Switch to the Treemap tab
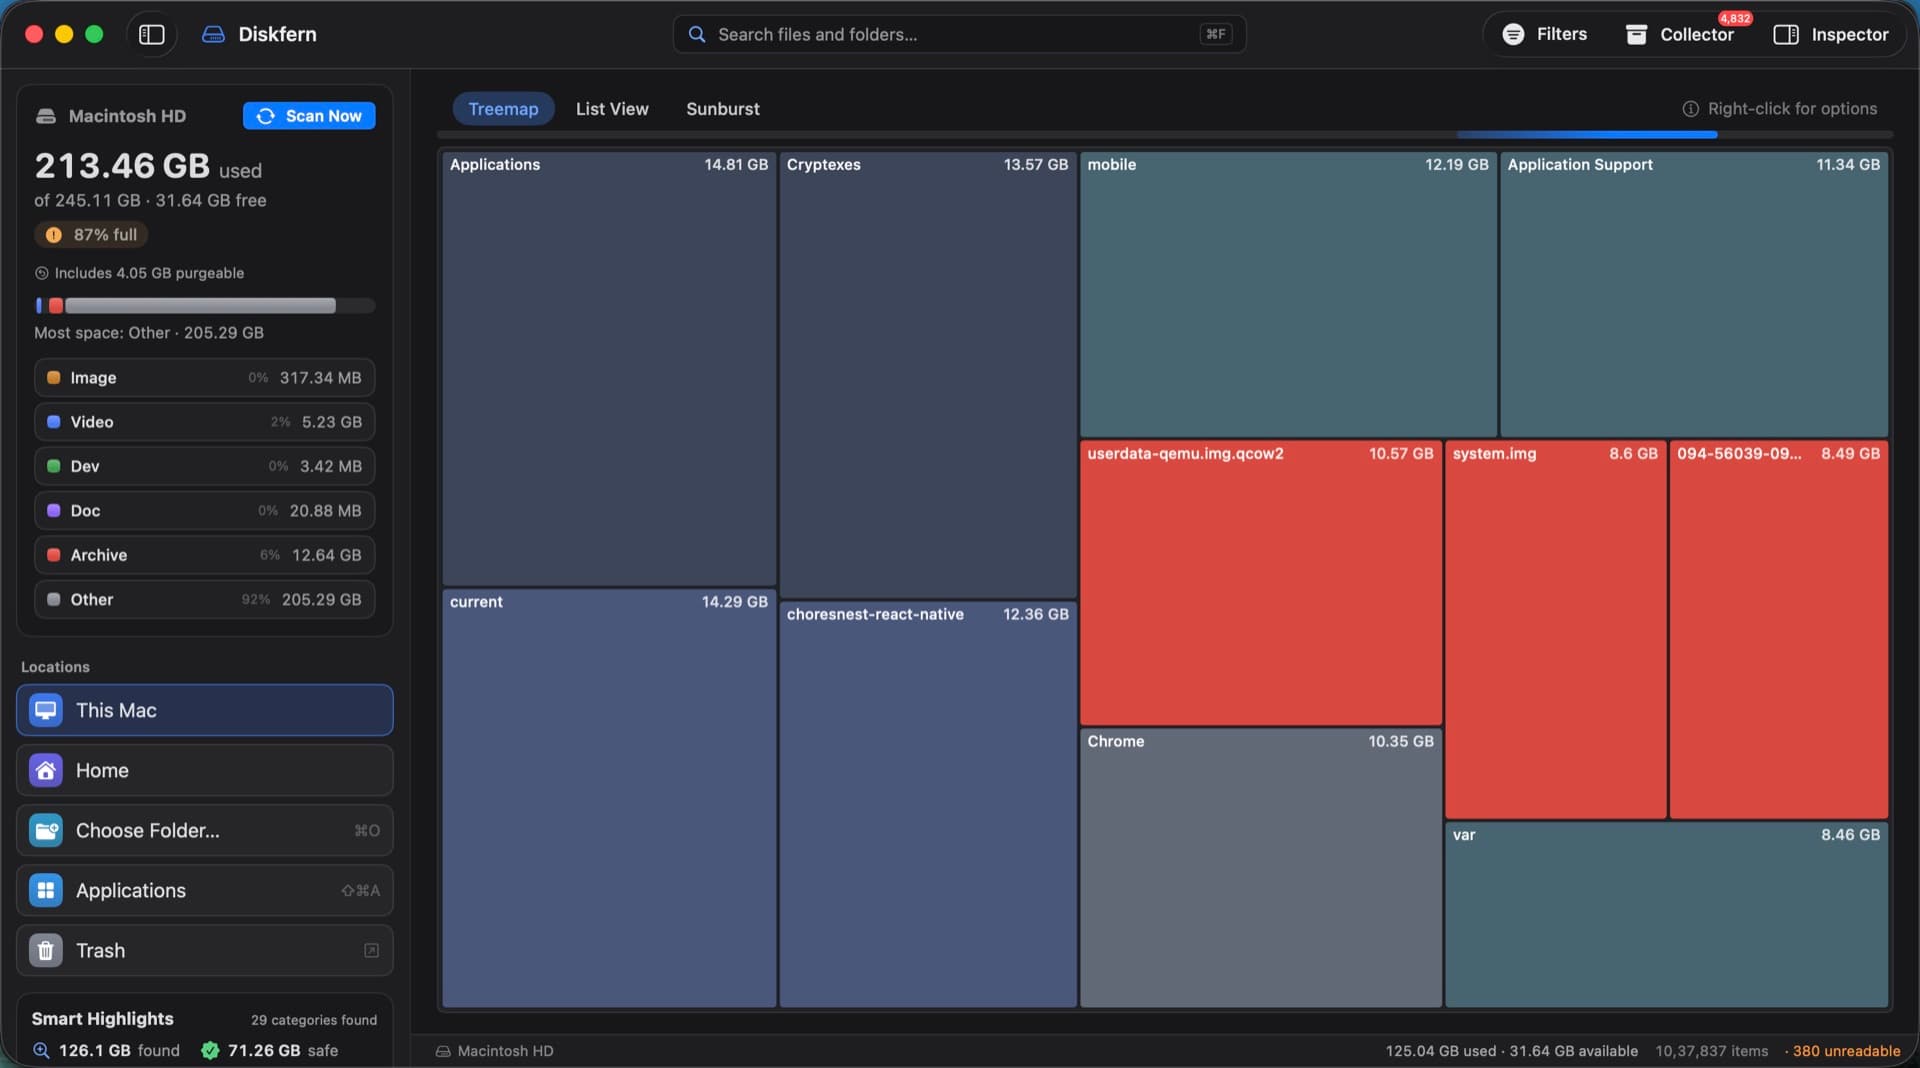1920x1068 pixels. pos(503,109)
